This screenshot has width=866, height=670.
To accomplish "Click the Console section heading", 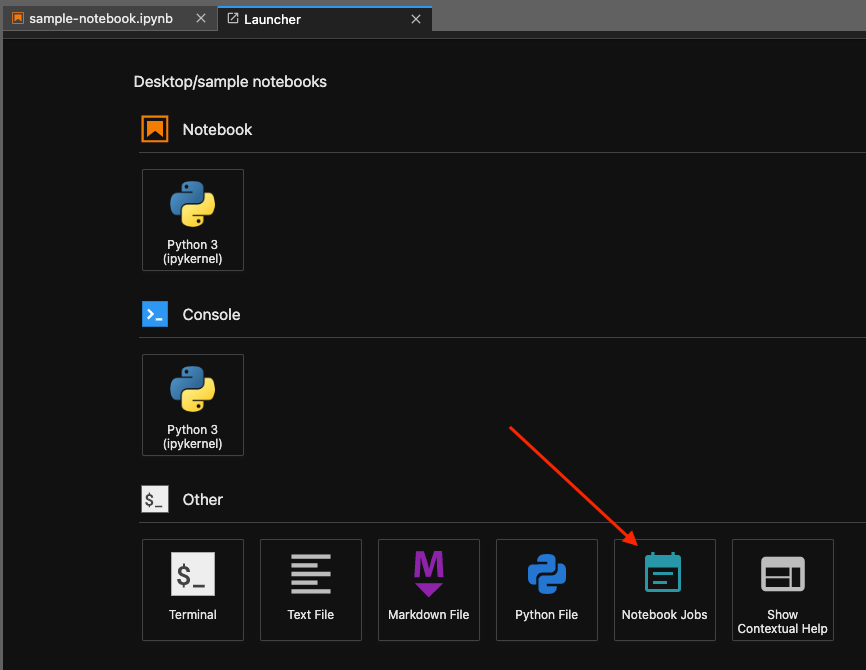I will (x=211, y=314).
